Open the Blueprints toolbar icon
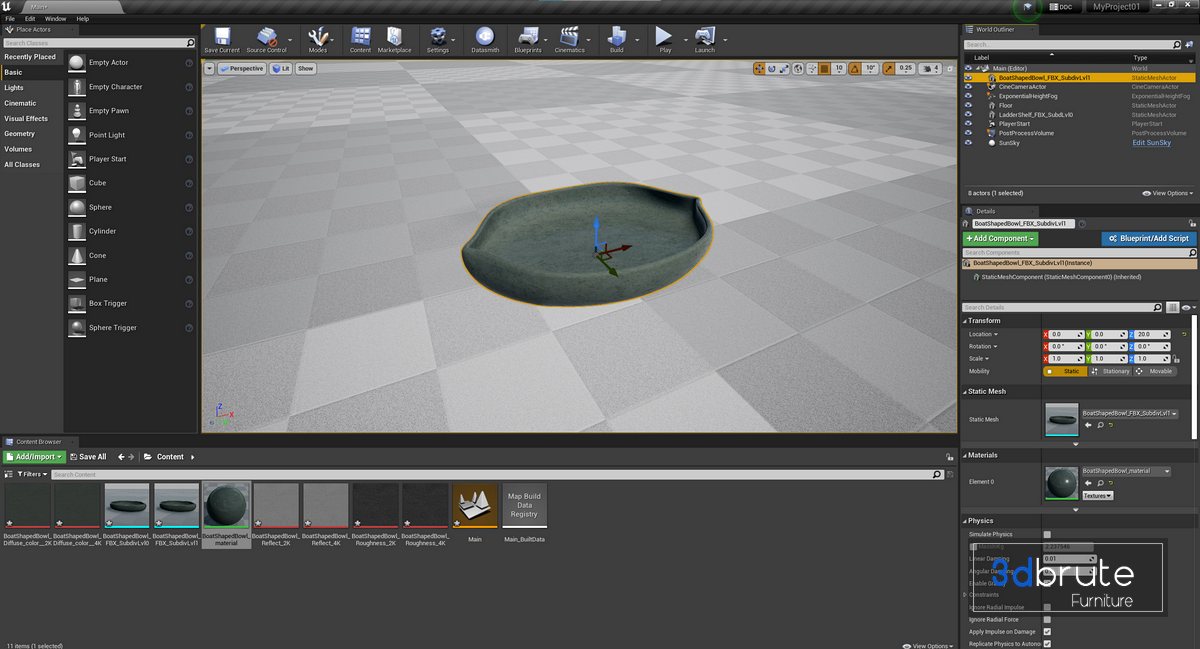Image resolution: width=1200 pixels, height=649 pixels. (527, 39)
